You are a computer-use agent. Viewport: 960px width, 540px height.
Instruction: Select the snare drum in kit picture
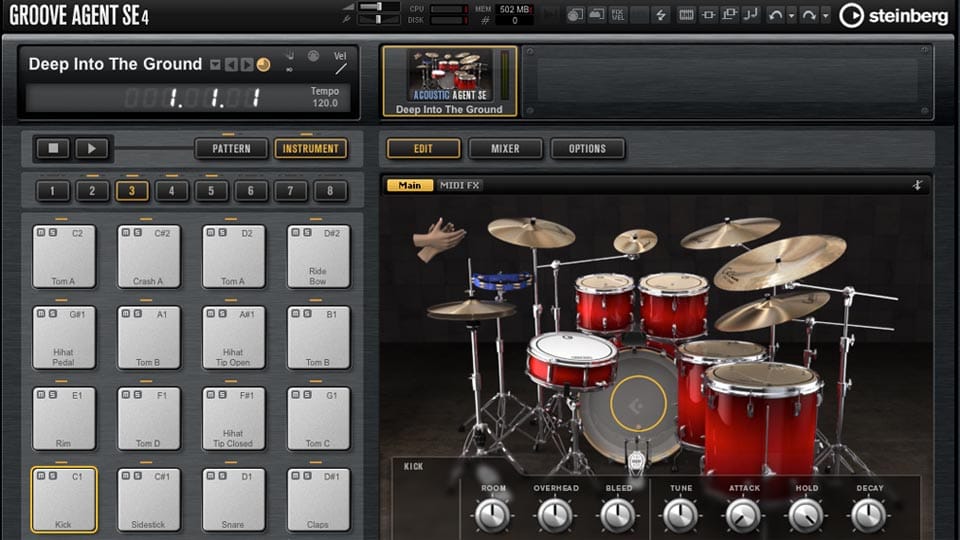tap(571, 362)
